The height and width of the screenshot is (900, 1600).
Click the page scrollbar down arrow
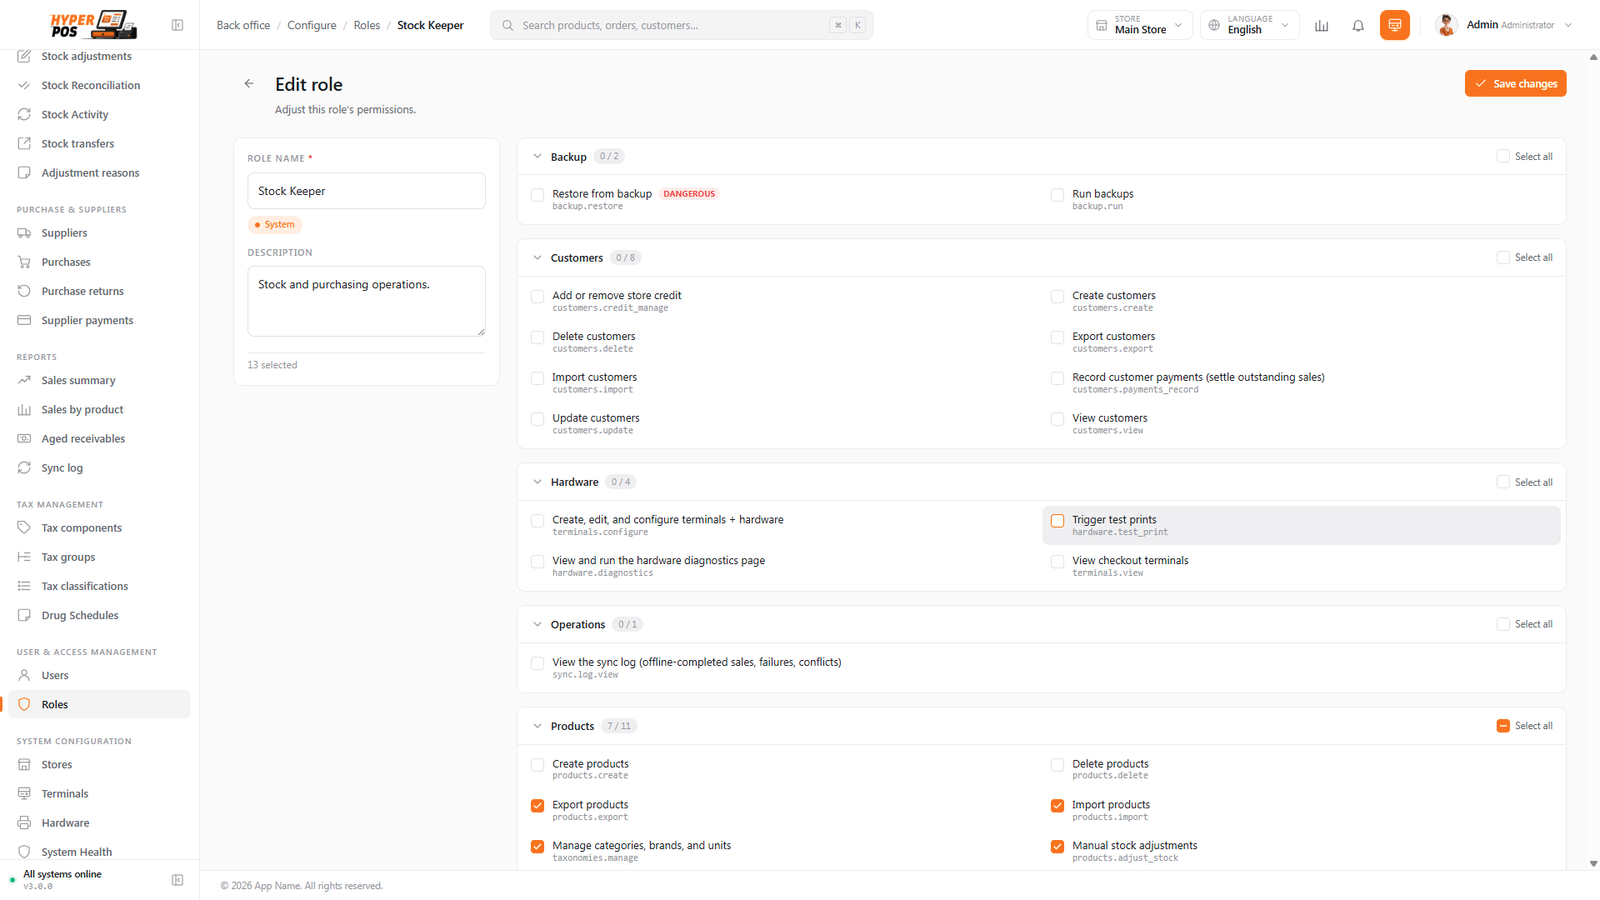(1593, 863)
